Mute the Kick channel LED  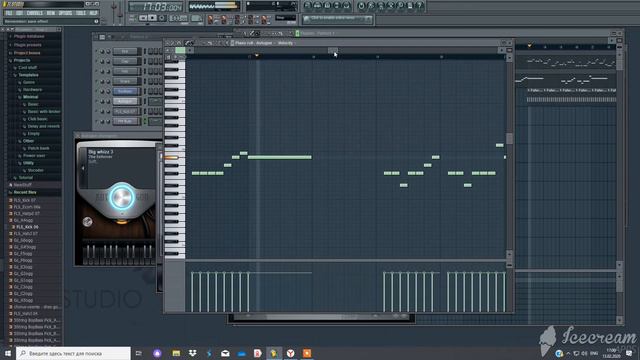[97, 51]
